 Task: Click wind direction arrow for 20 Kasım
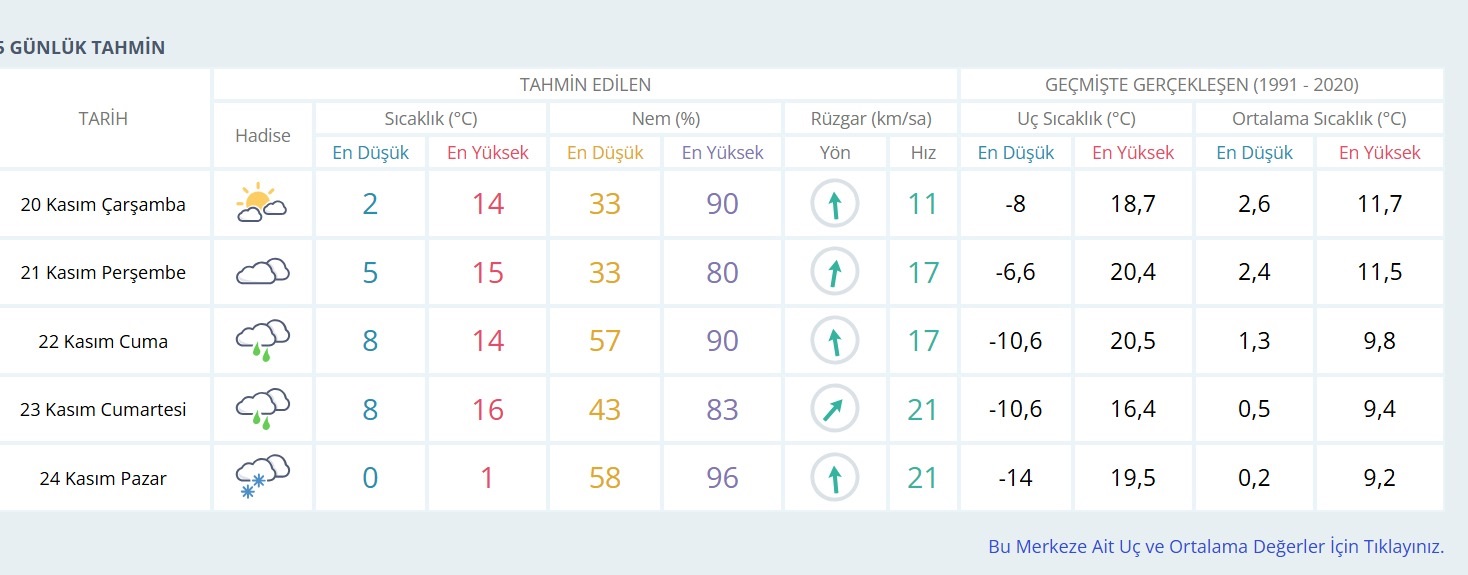tap(834, 204)
